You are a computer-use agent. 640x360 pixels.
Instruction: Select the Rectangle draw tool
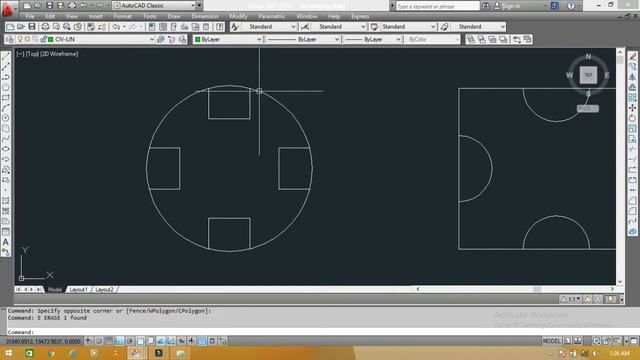[x=6, y=98]
